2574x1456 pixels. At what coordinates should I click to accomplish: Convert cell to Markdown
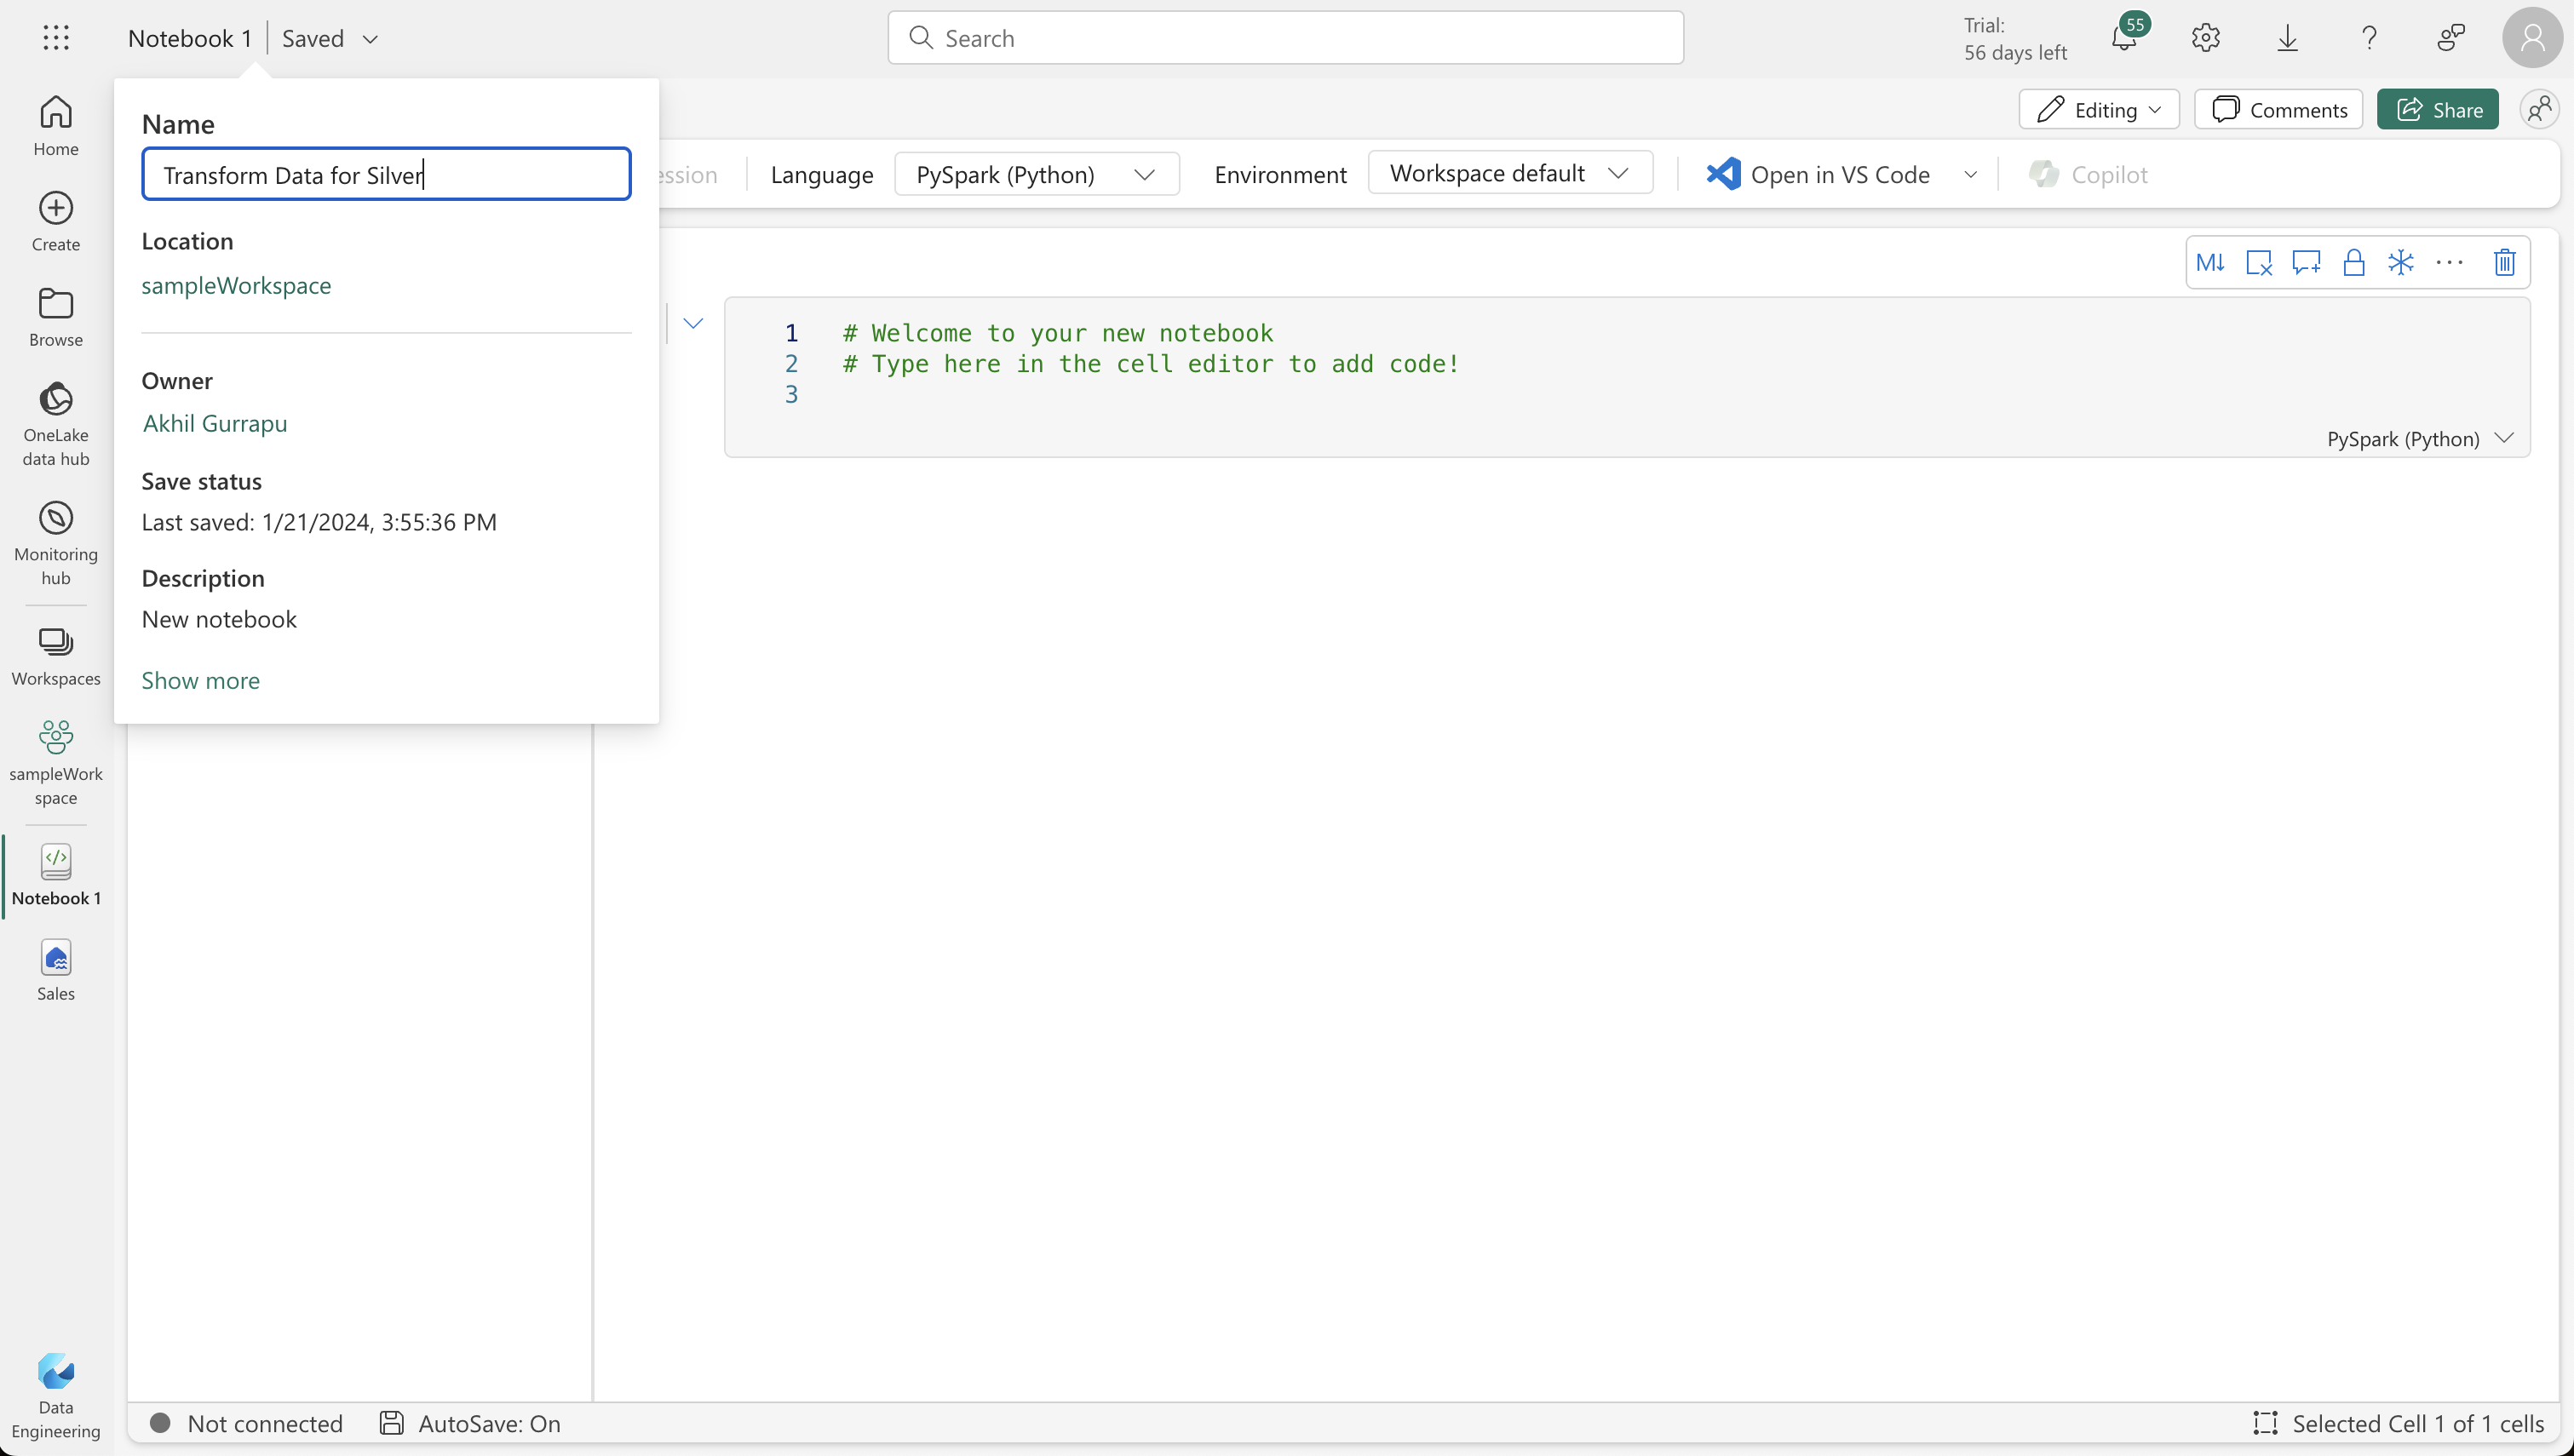tap(2210, 262)
